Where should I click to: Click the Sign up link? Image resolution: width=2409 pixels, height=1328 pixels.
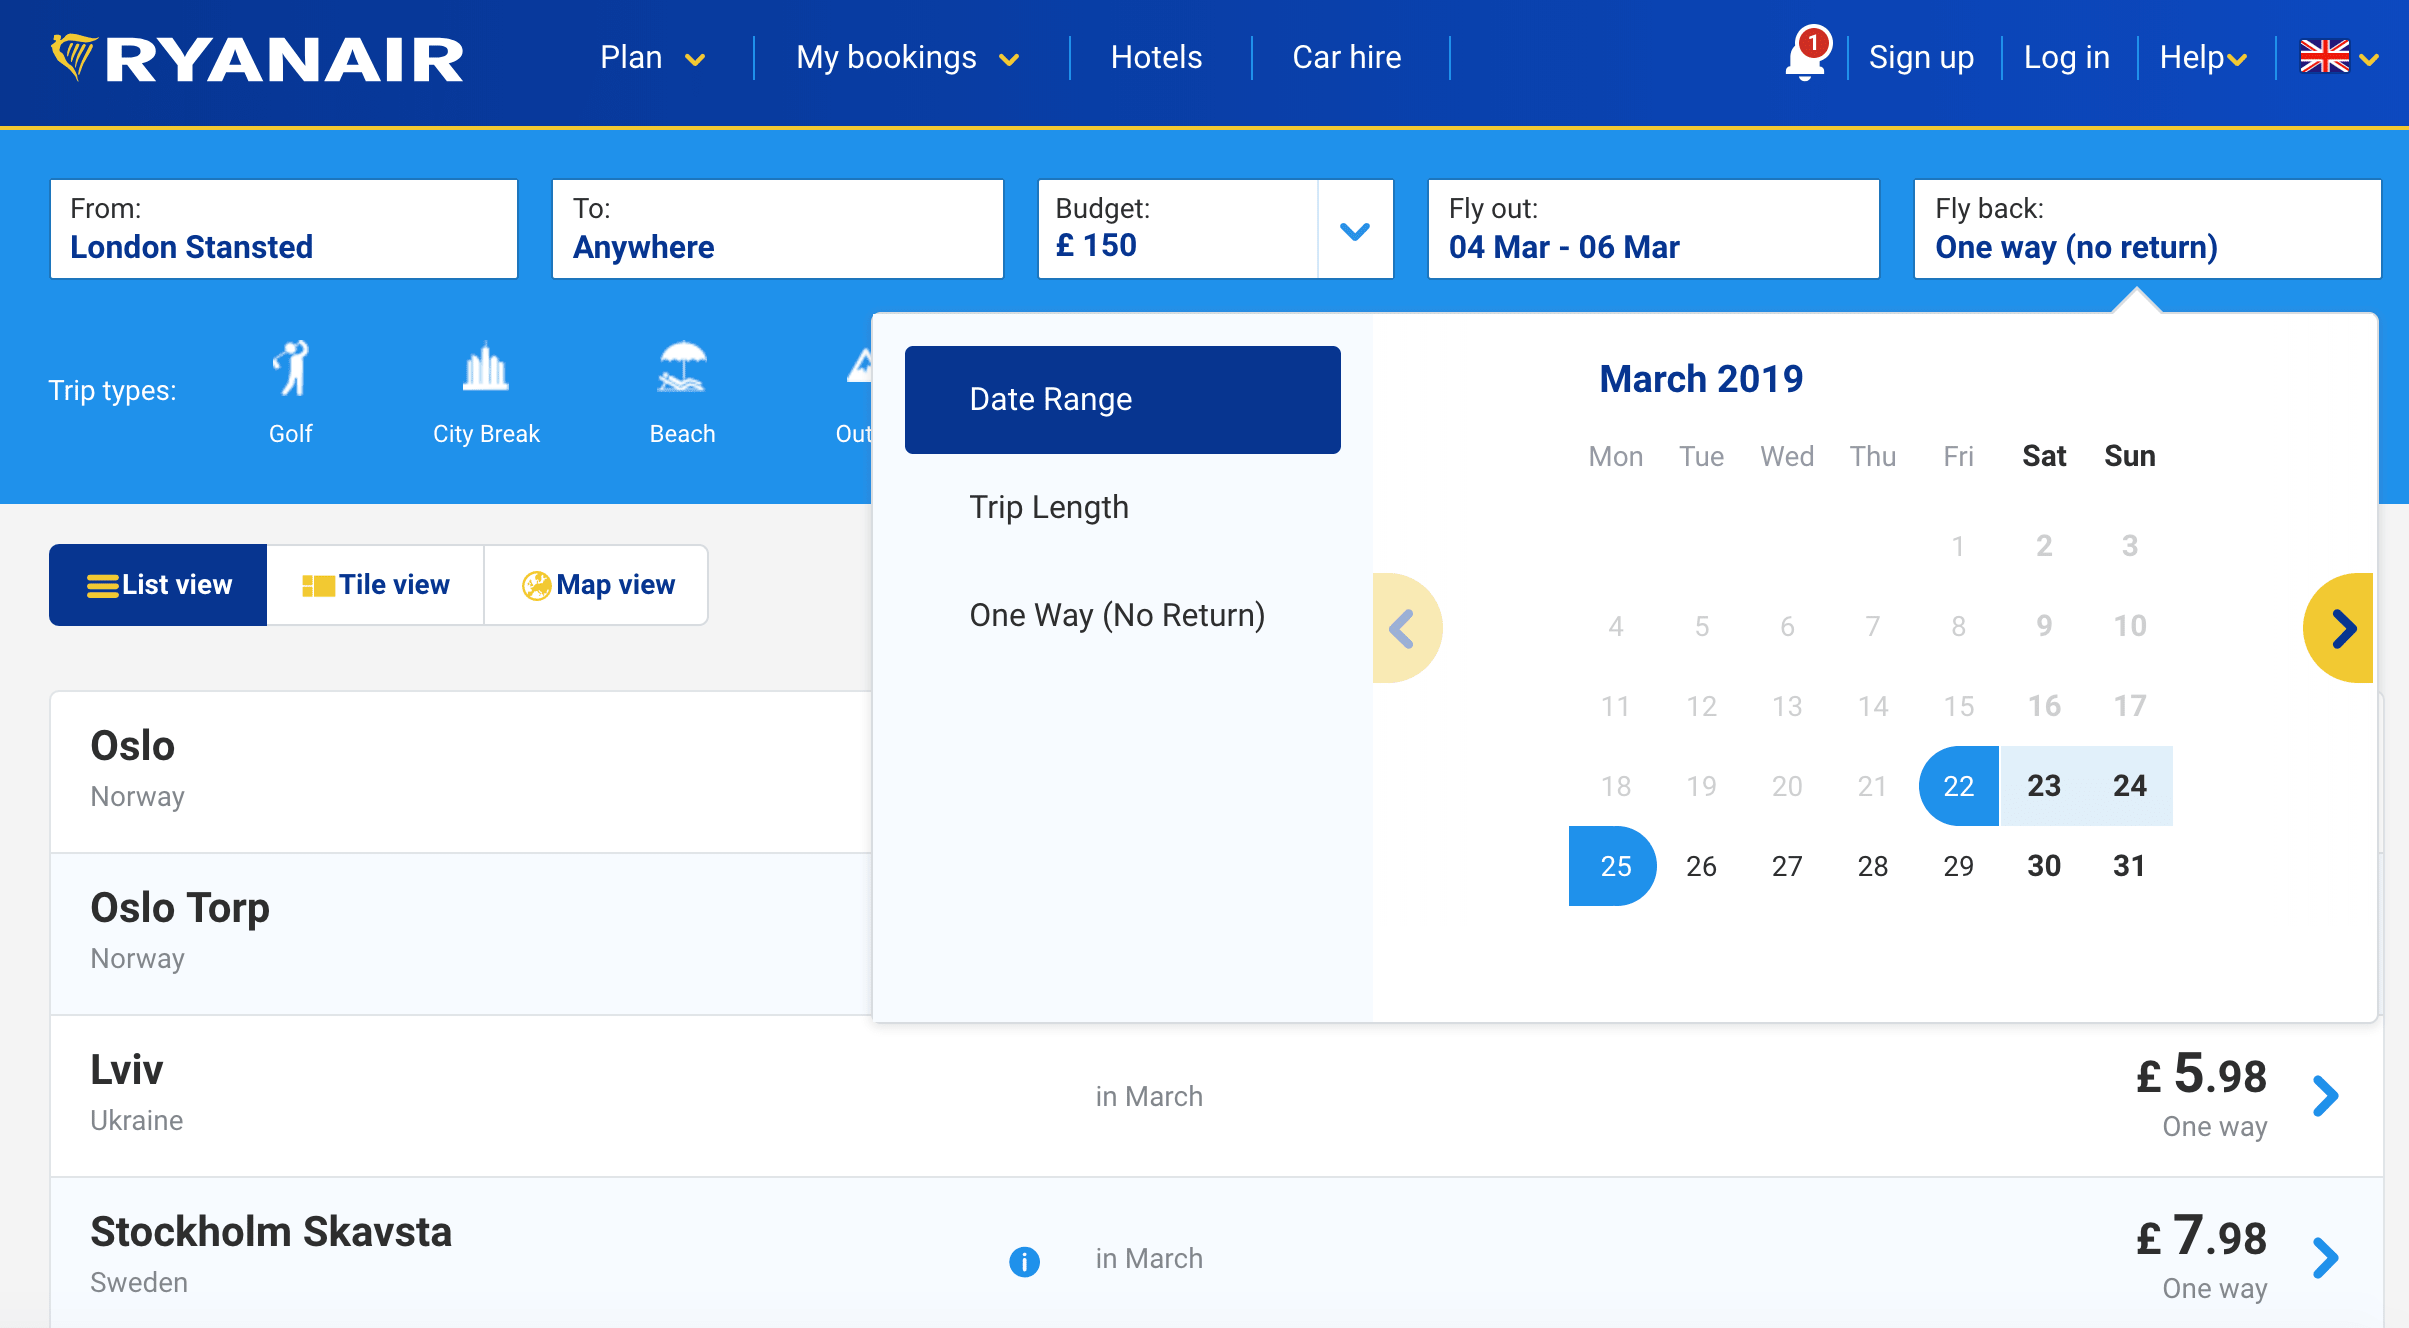point(1920,58)
